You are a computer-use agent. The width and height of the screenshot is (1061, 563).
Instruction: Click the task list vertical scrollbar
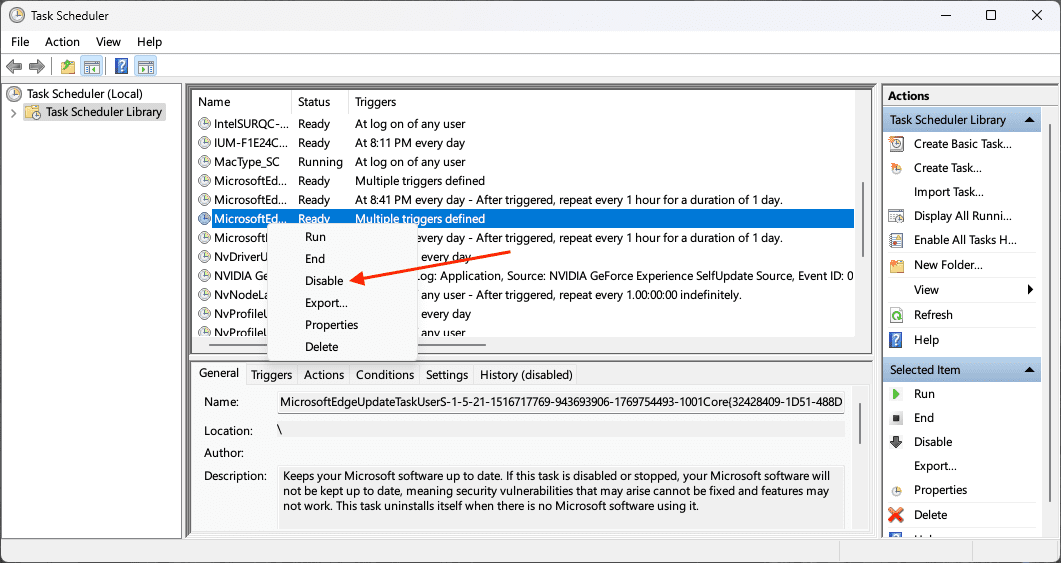coord(863,219)
